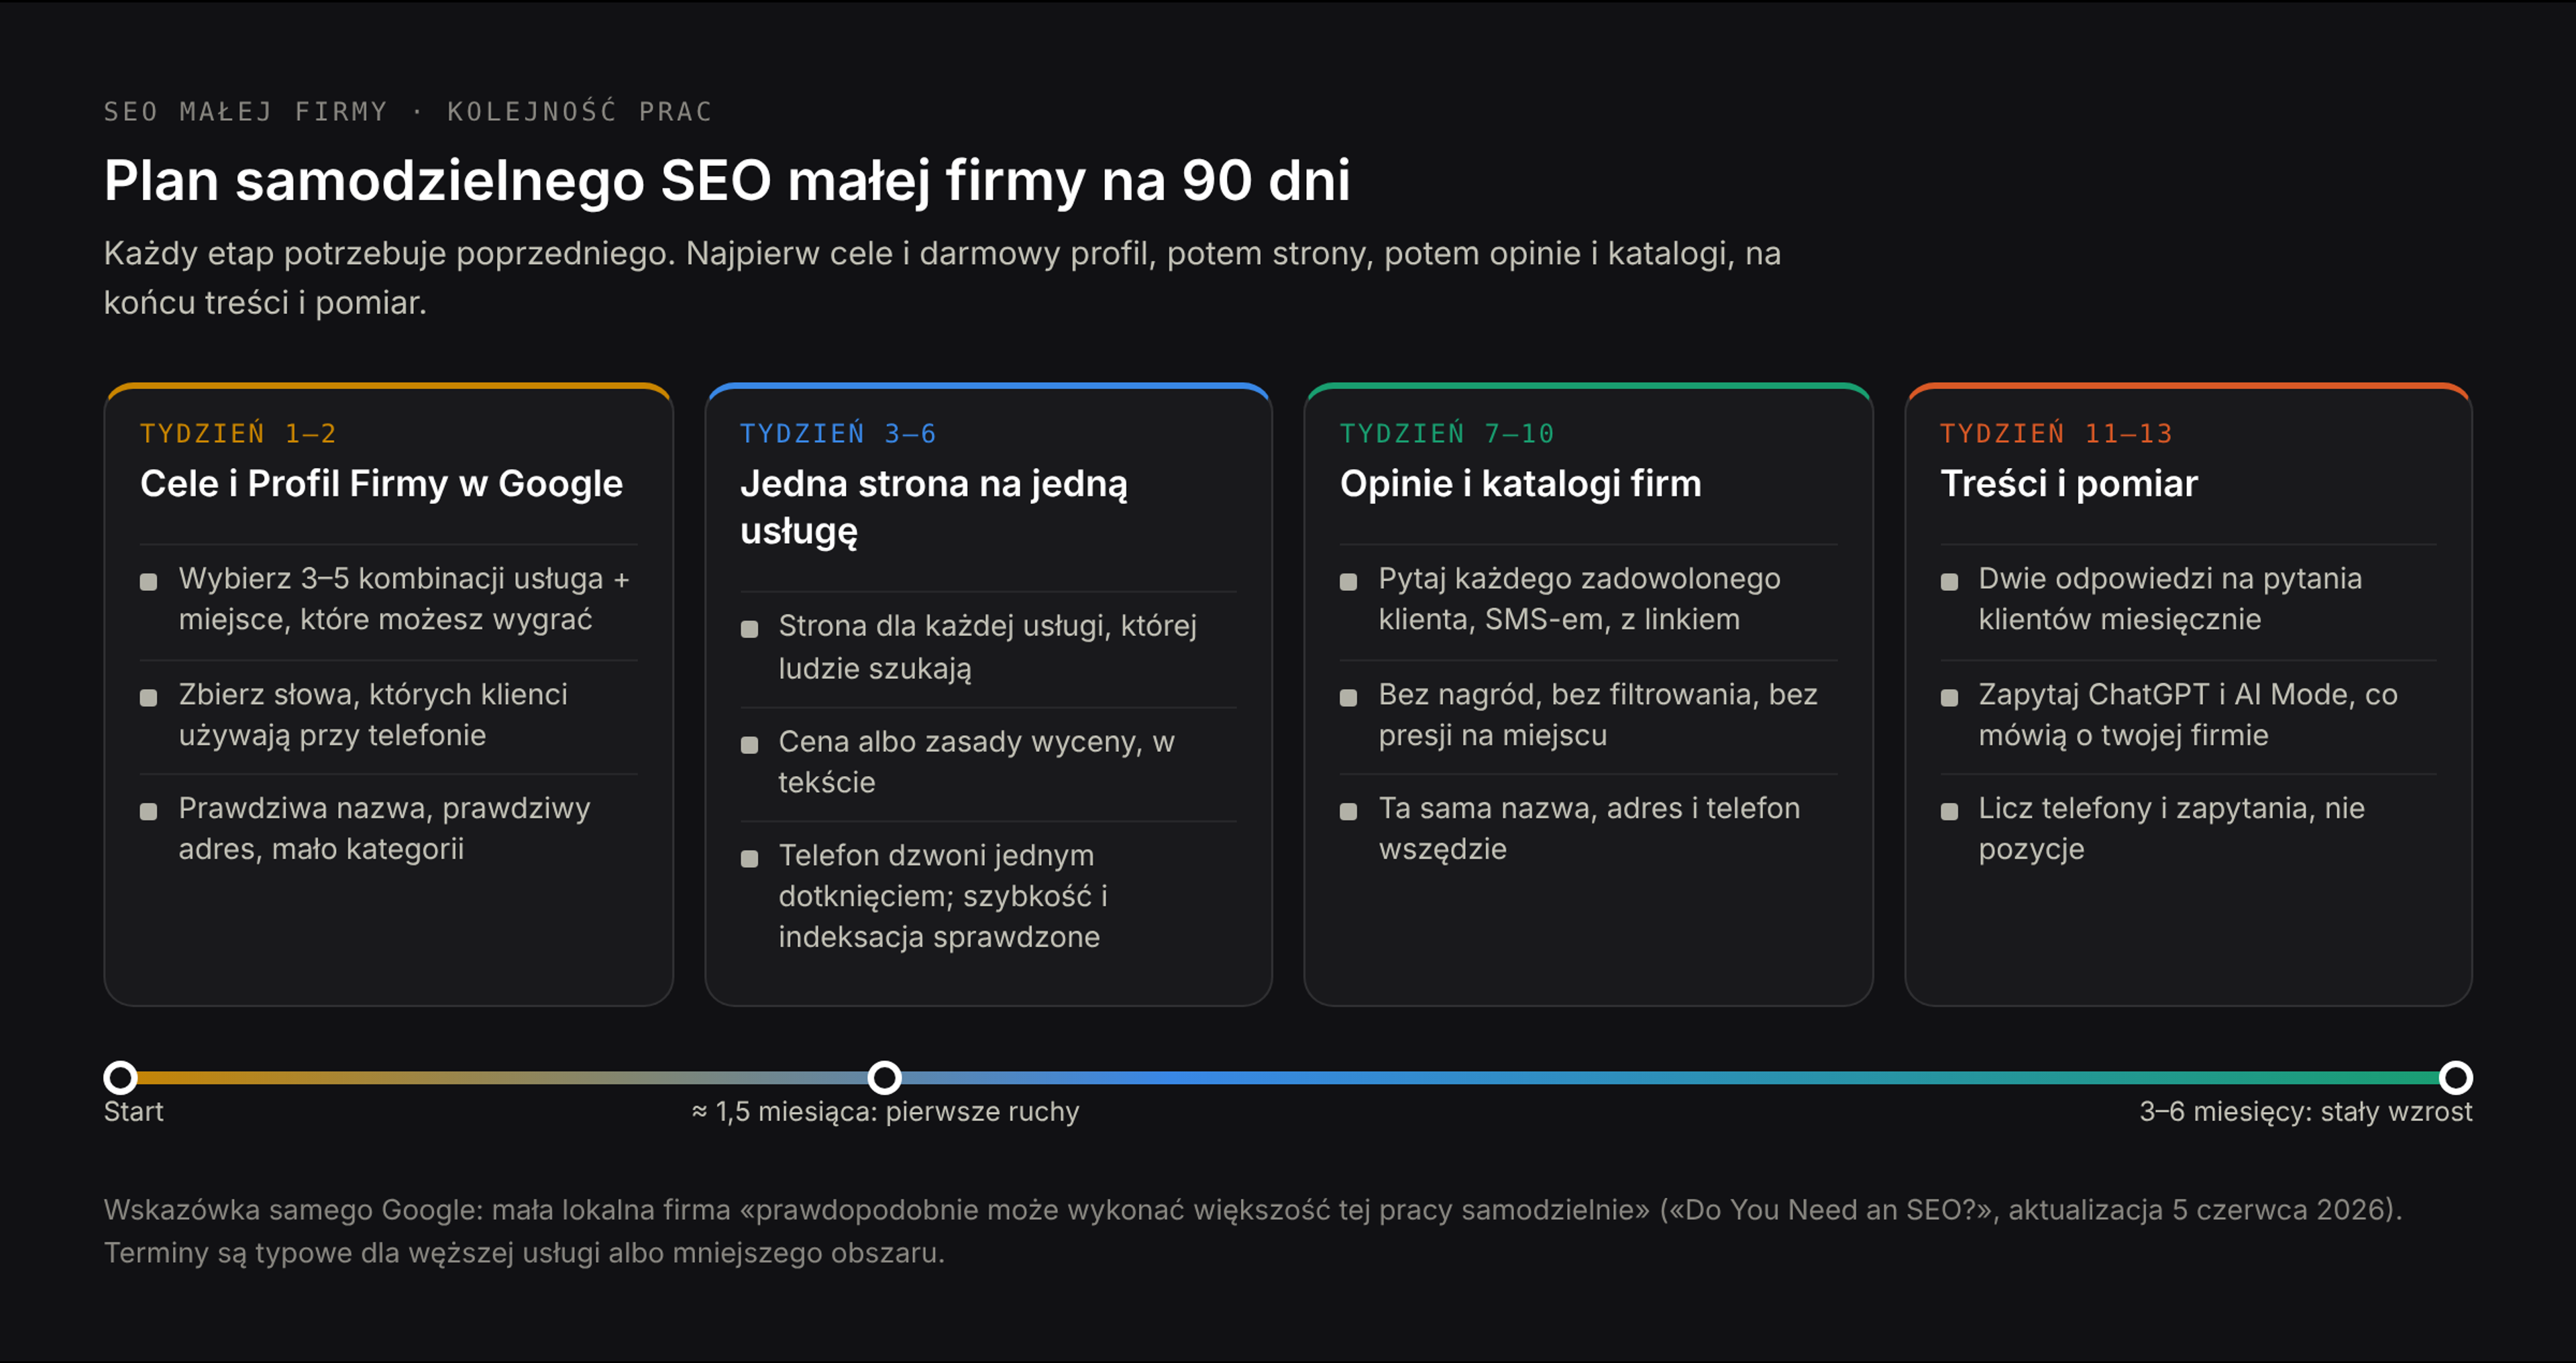The height and width of the screenshot is (1363, 2576).
Task: Click 'Ta sama nazwa, adres i telefon wszędzie' item
Action: click(1588, 829)
